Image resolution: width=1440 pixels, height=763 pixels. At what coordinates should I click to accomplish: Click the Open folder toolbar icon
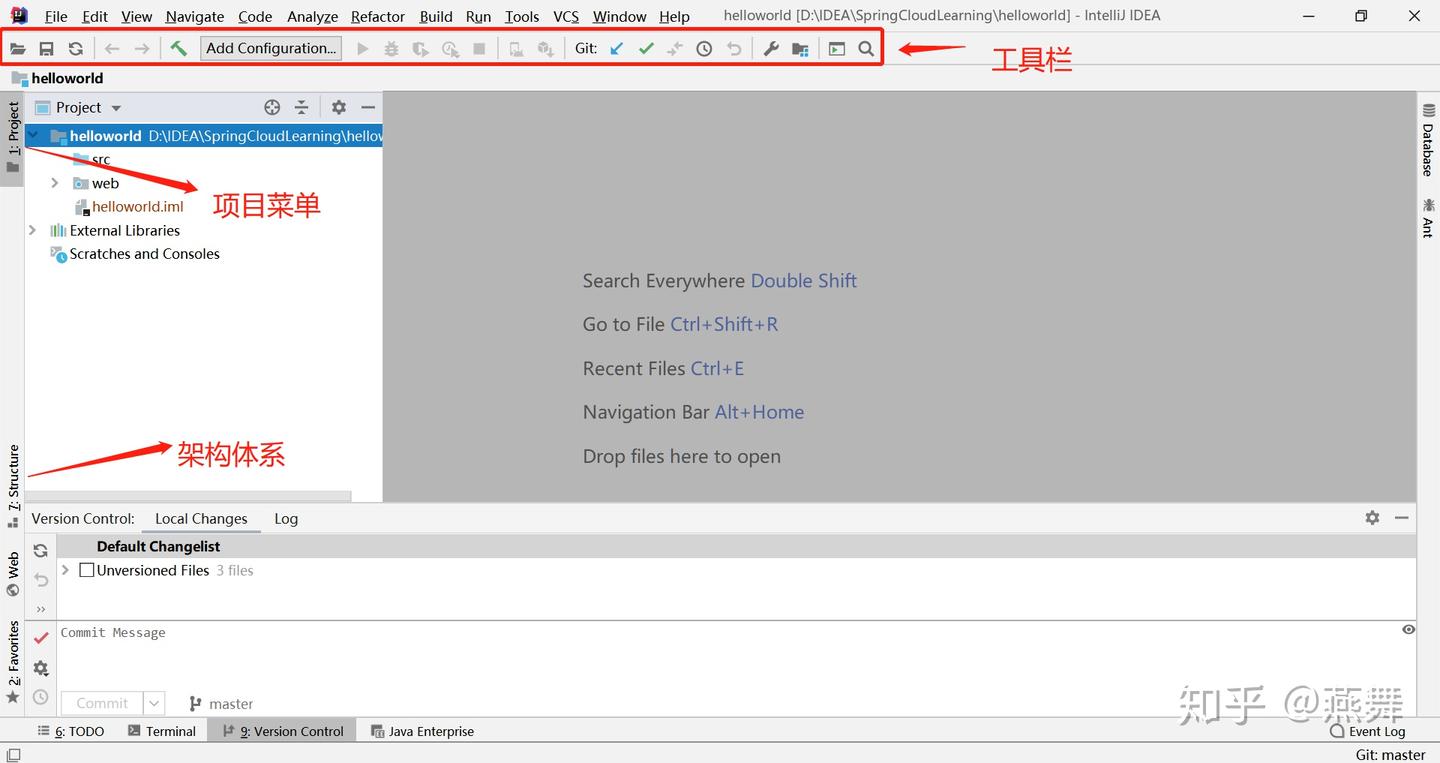18,48
